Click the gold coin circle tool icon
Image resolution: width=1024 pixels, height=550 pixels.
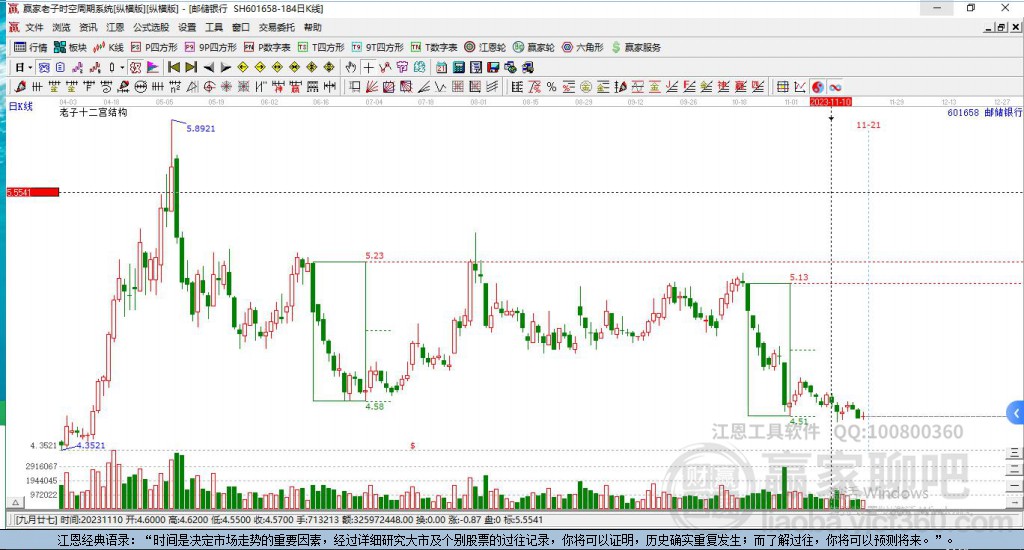point(586,87)
